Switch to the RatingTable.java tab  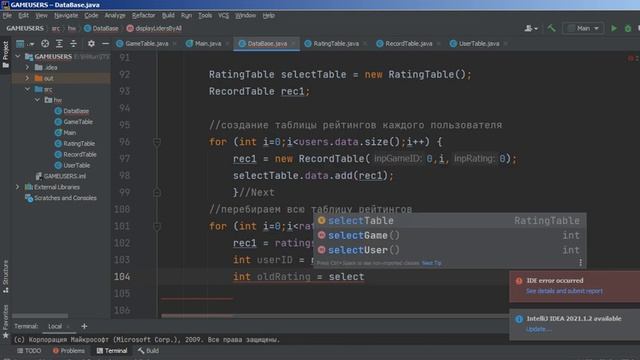tap(336, 43)
